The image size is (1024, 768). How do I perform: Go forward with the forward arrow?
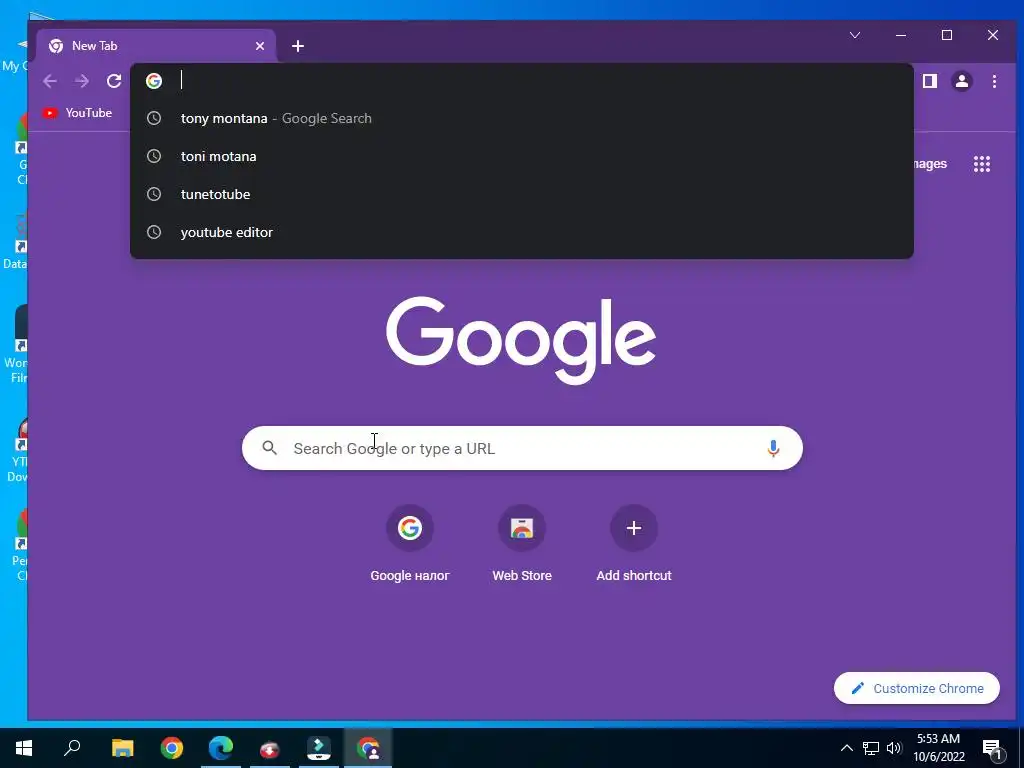click(x=82, y=81)
